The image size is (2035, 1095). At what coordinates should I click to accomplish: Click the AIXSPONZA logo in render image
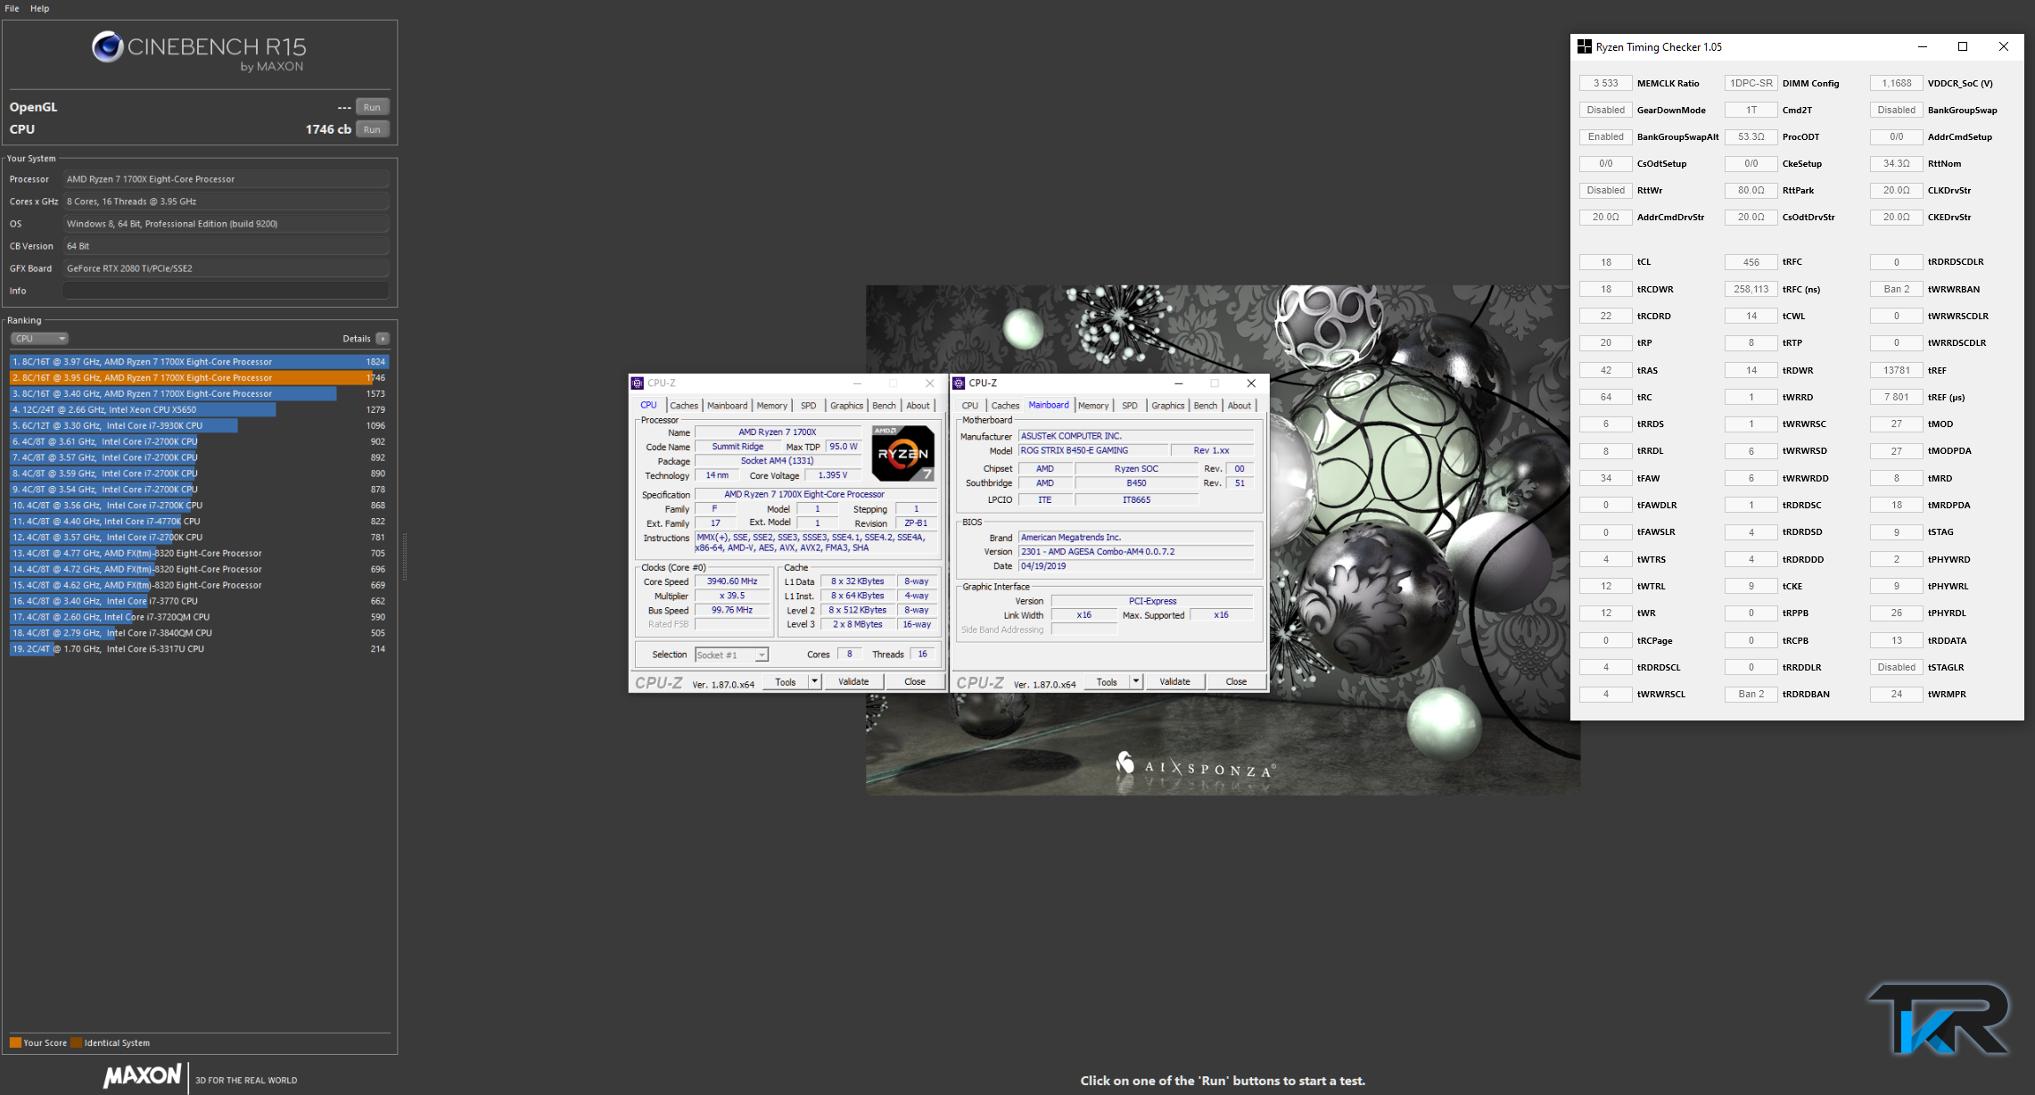pyautogui.click(x=1194, y=766)
